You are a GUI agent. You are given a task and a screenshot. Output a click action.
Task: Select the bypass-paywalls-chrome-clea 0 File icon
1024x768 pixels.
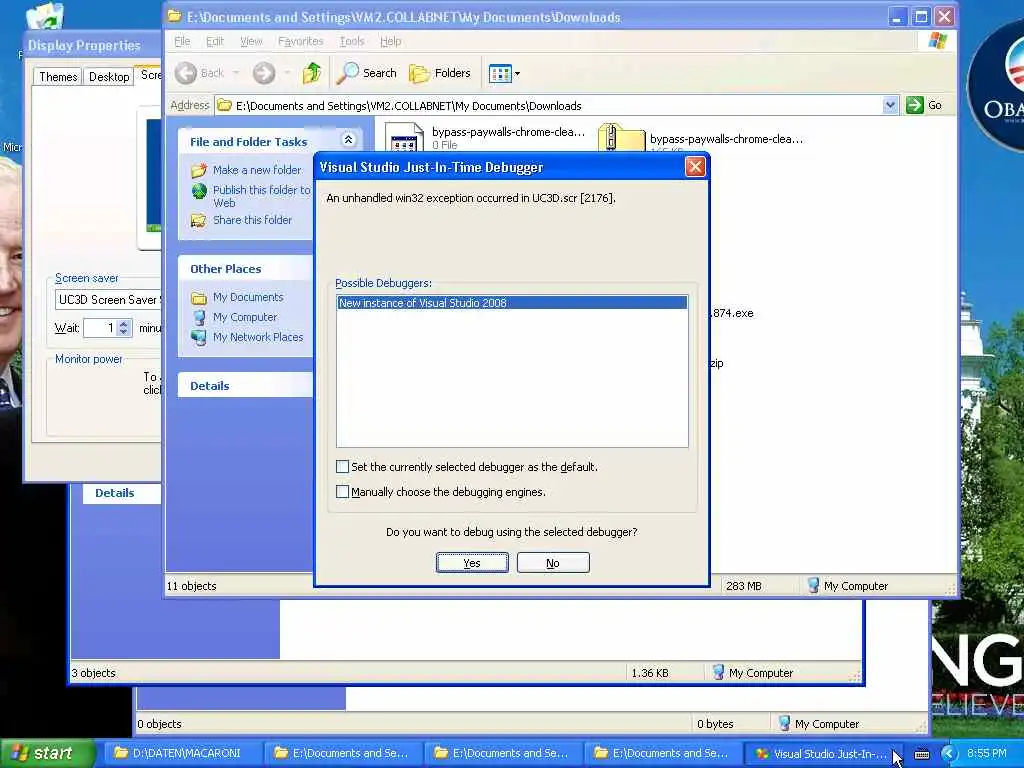tap(404, 138)
